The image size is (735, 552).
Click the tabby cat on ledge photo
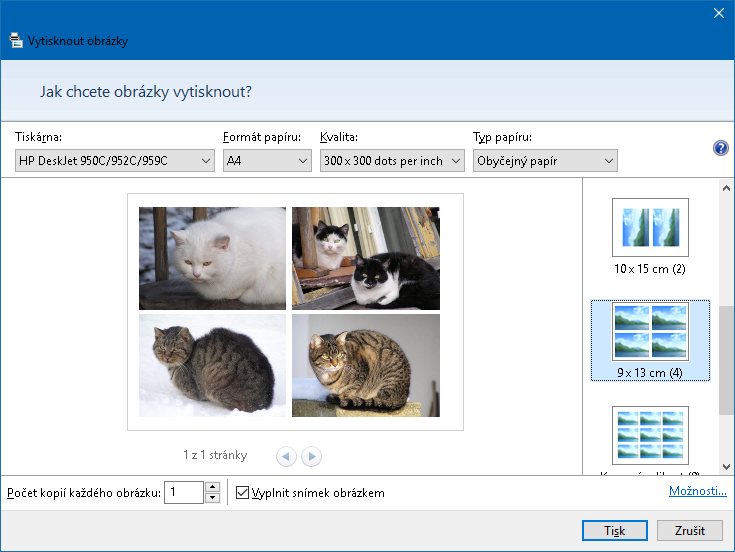point(366,366)
